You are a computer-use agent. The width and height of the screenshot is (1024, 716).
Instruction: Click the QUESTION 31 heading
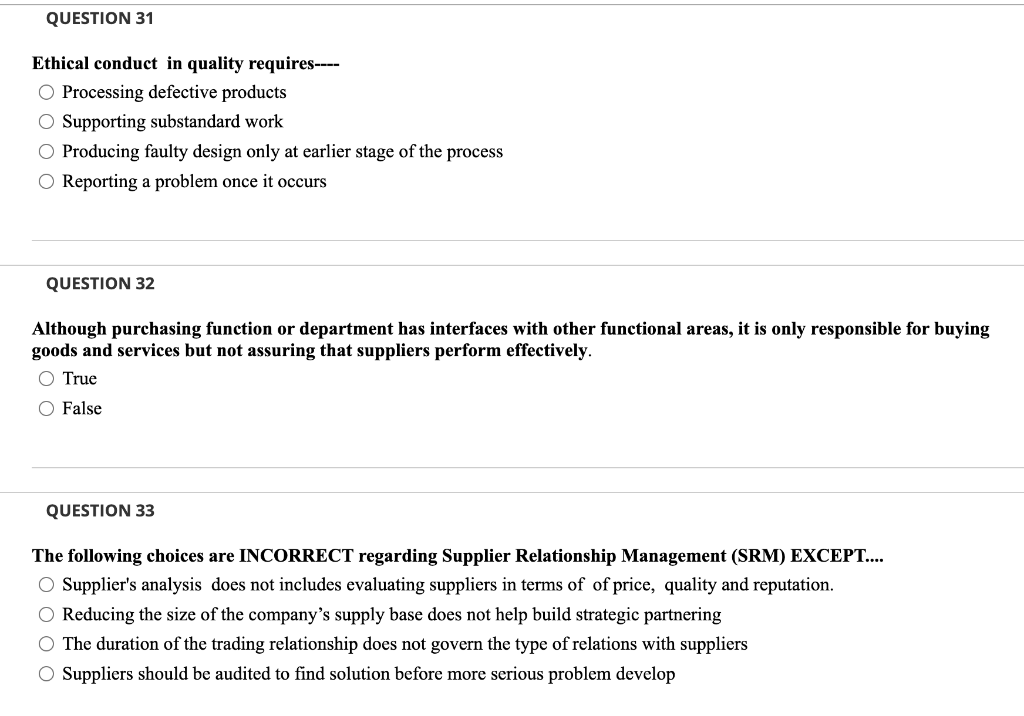coord(100,17)
